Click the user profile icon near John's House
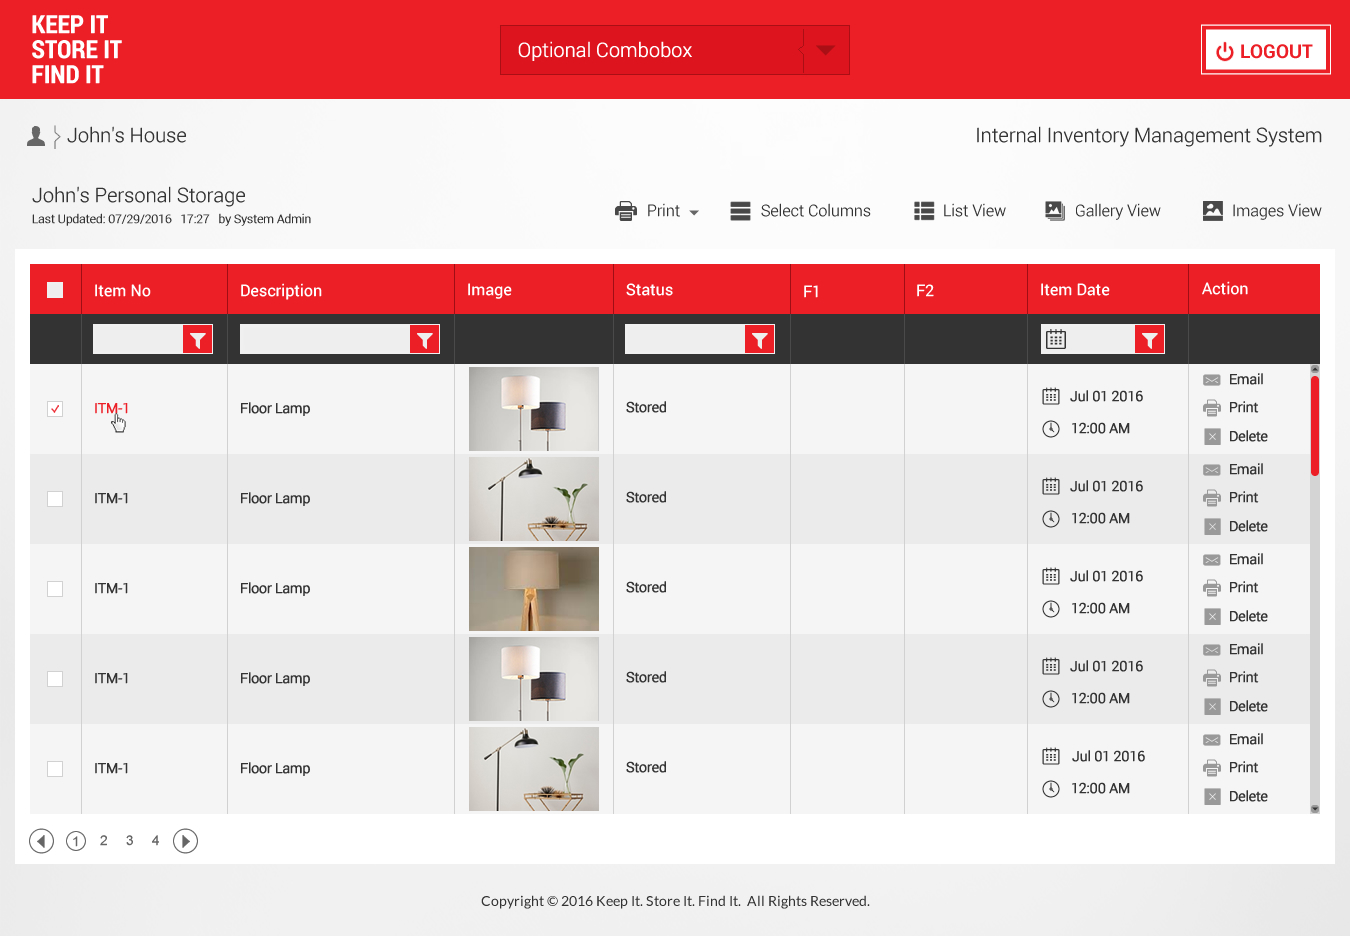Screen dimensions: 1350x936 pos(36,134)
